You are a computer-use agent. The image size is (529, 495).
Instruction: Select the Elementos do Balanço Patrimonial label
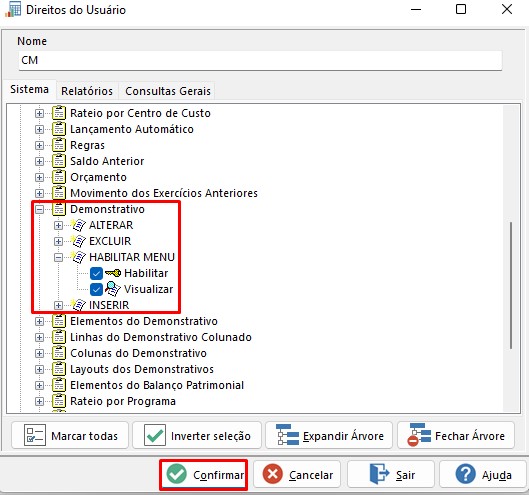pos(157,385)
